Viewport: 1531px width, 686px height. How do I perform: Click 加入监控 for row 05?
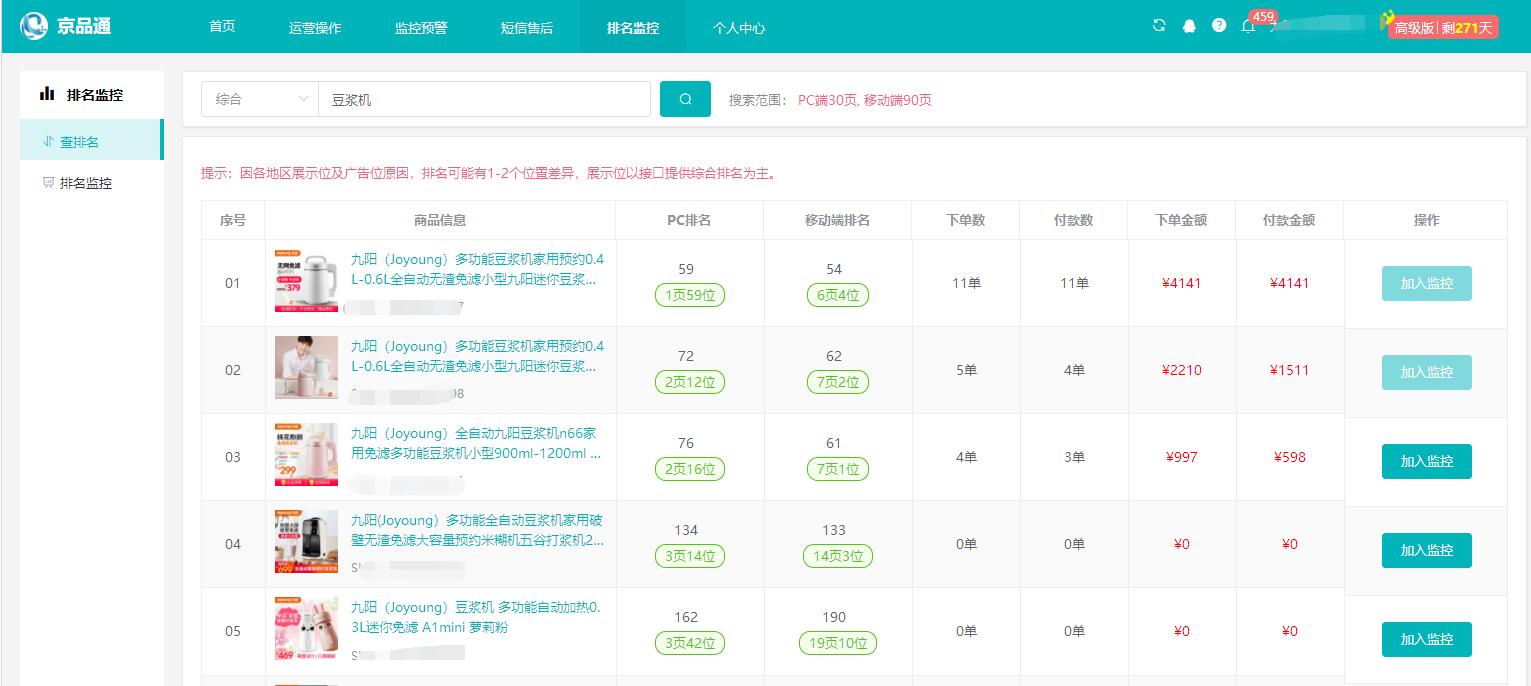click(x=1426, y=639)
